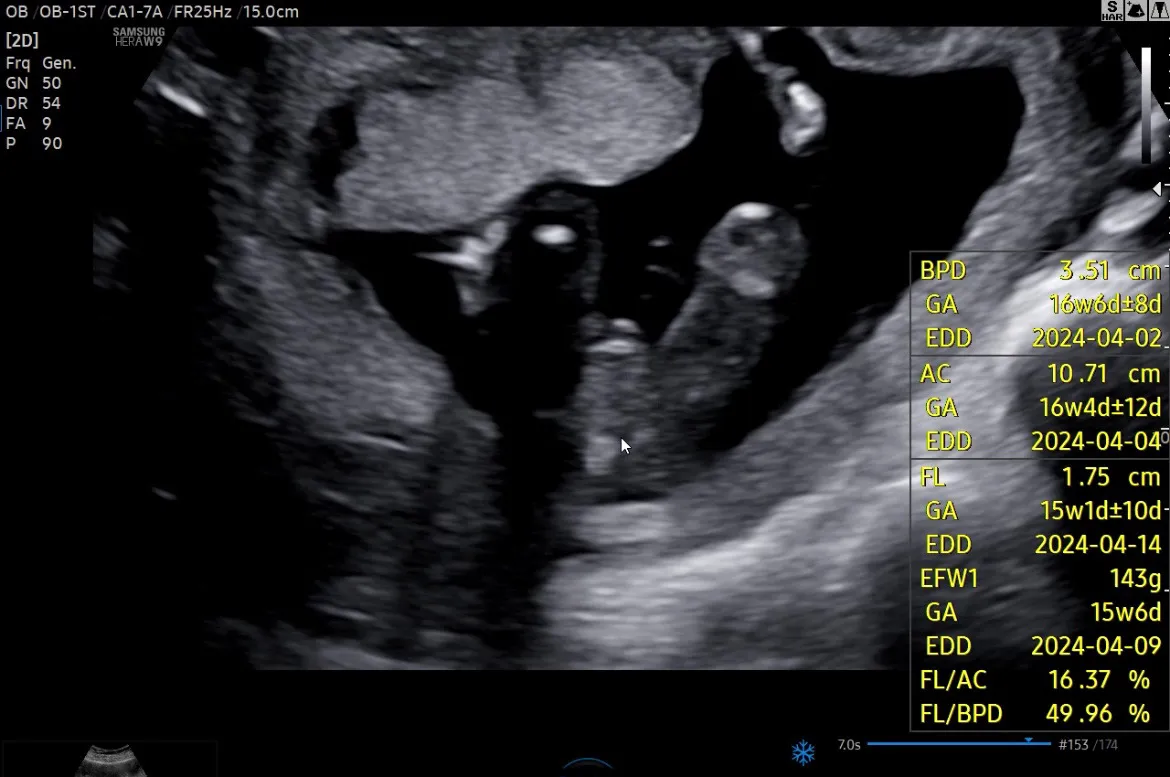
Task: Click the AC measurement value 10.71 cm
Action: coord(1104,373)
